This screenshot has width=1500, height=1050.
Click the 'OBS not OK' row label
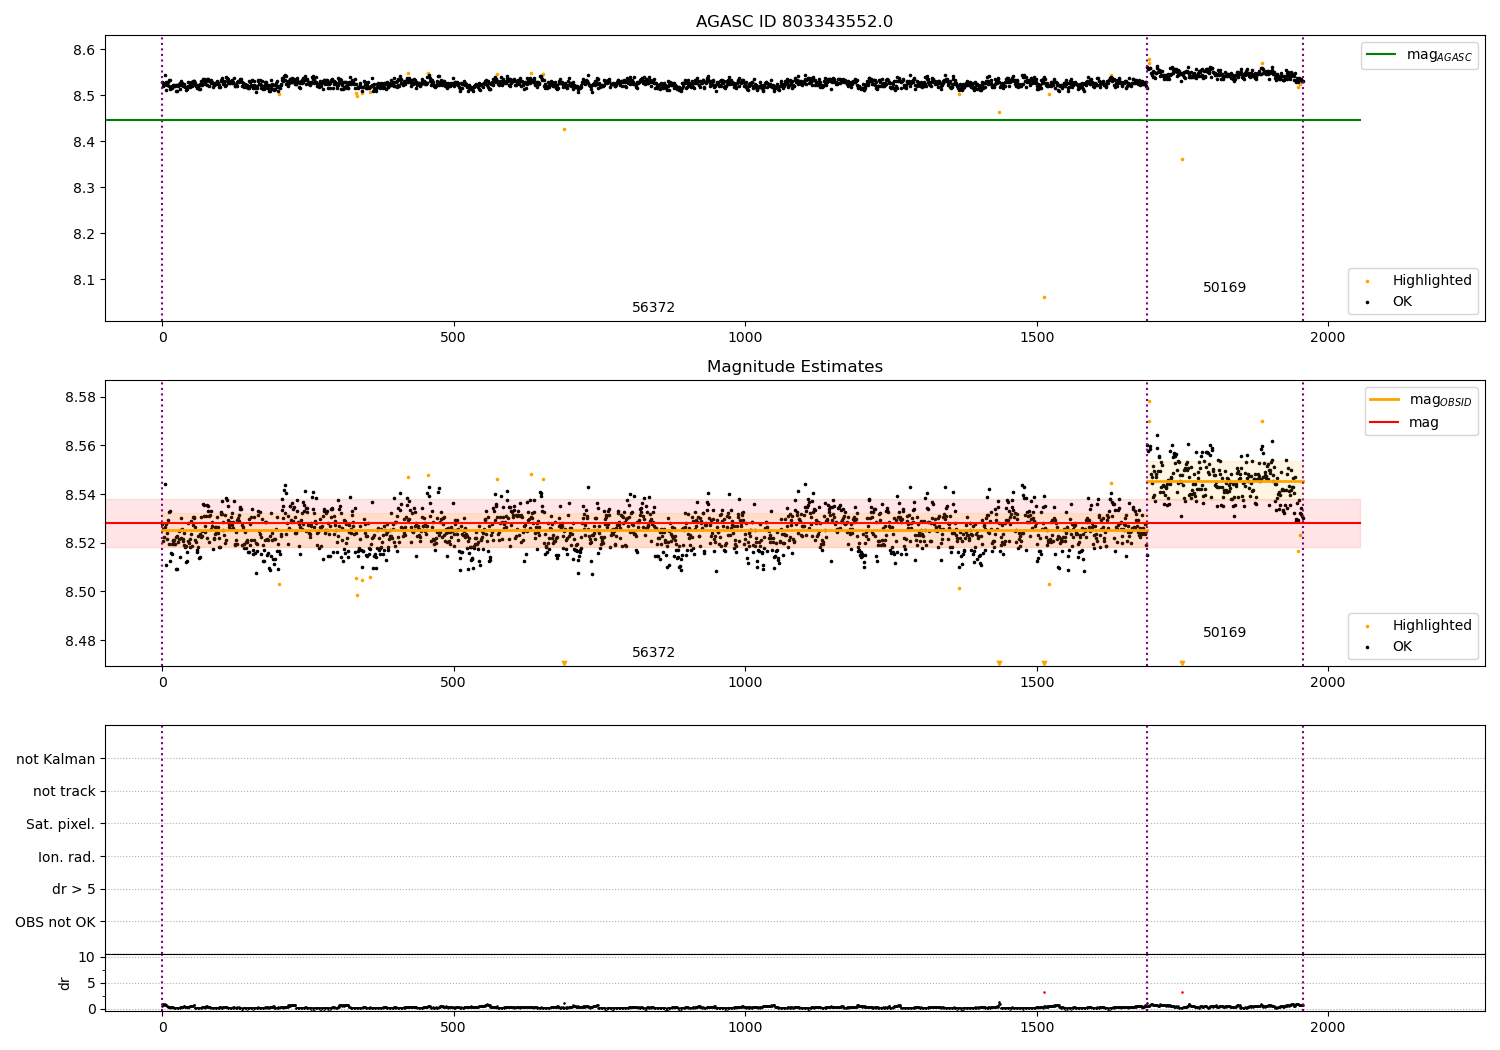pyautogui.click(x=56, y=922)
